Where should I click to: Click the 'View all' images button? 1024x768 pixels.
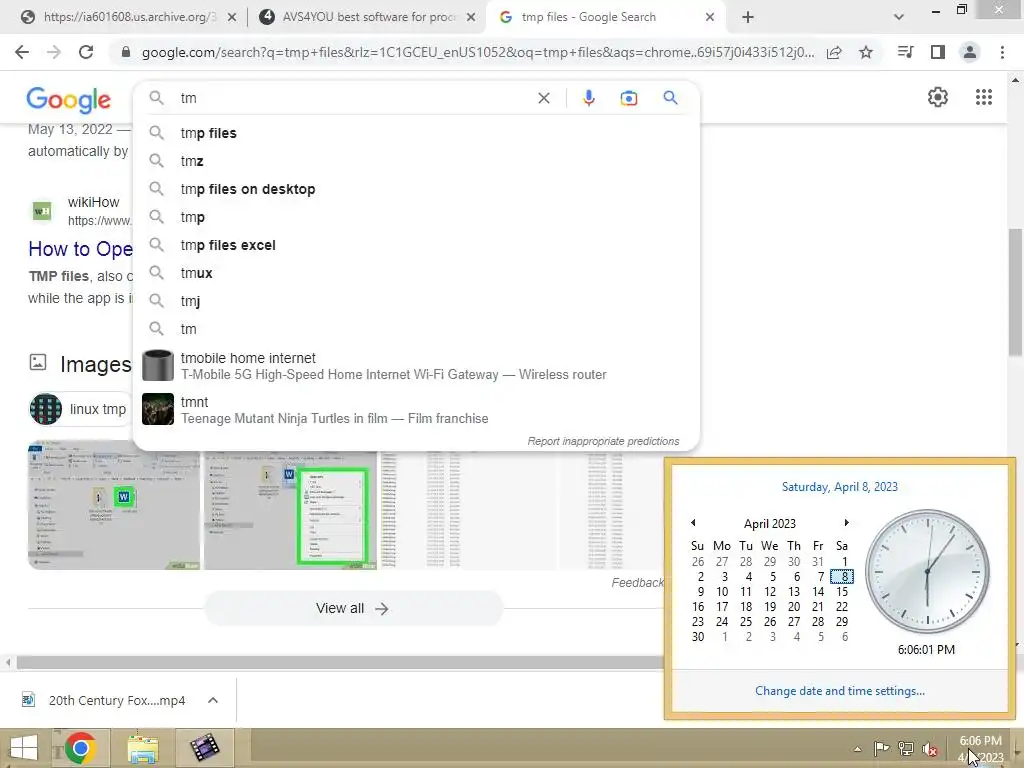point(353,608)
